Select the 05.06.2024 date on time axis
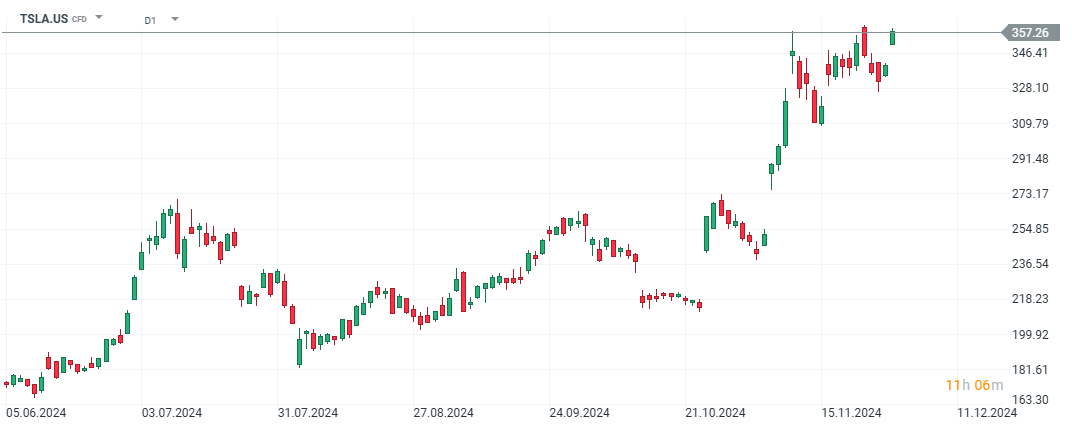Viewport: 1072px width, 430px height. click(36, 413)
